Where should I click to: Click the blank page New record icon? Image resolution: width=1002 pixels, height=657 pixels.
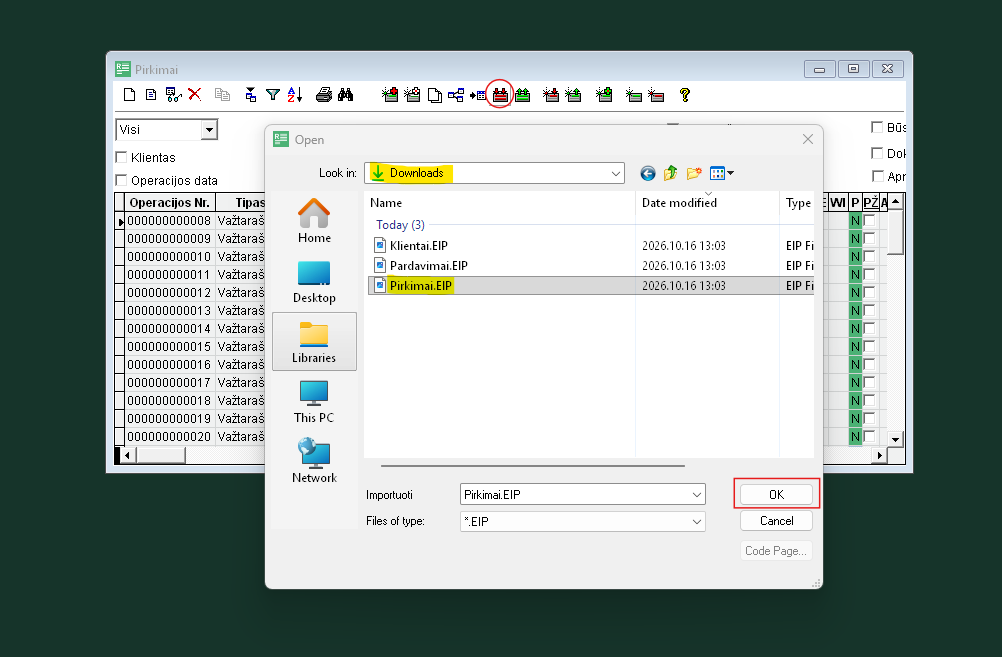130,95
